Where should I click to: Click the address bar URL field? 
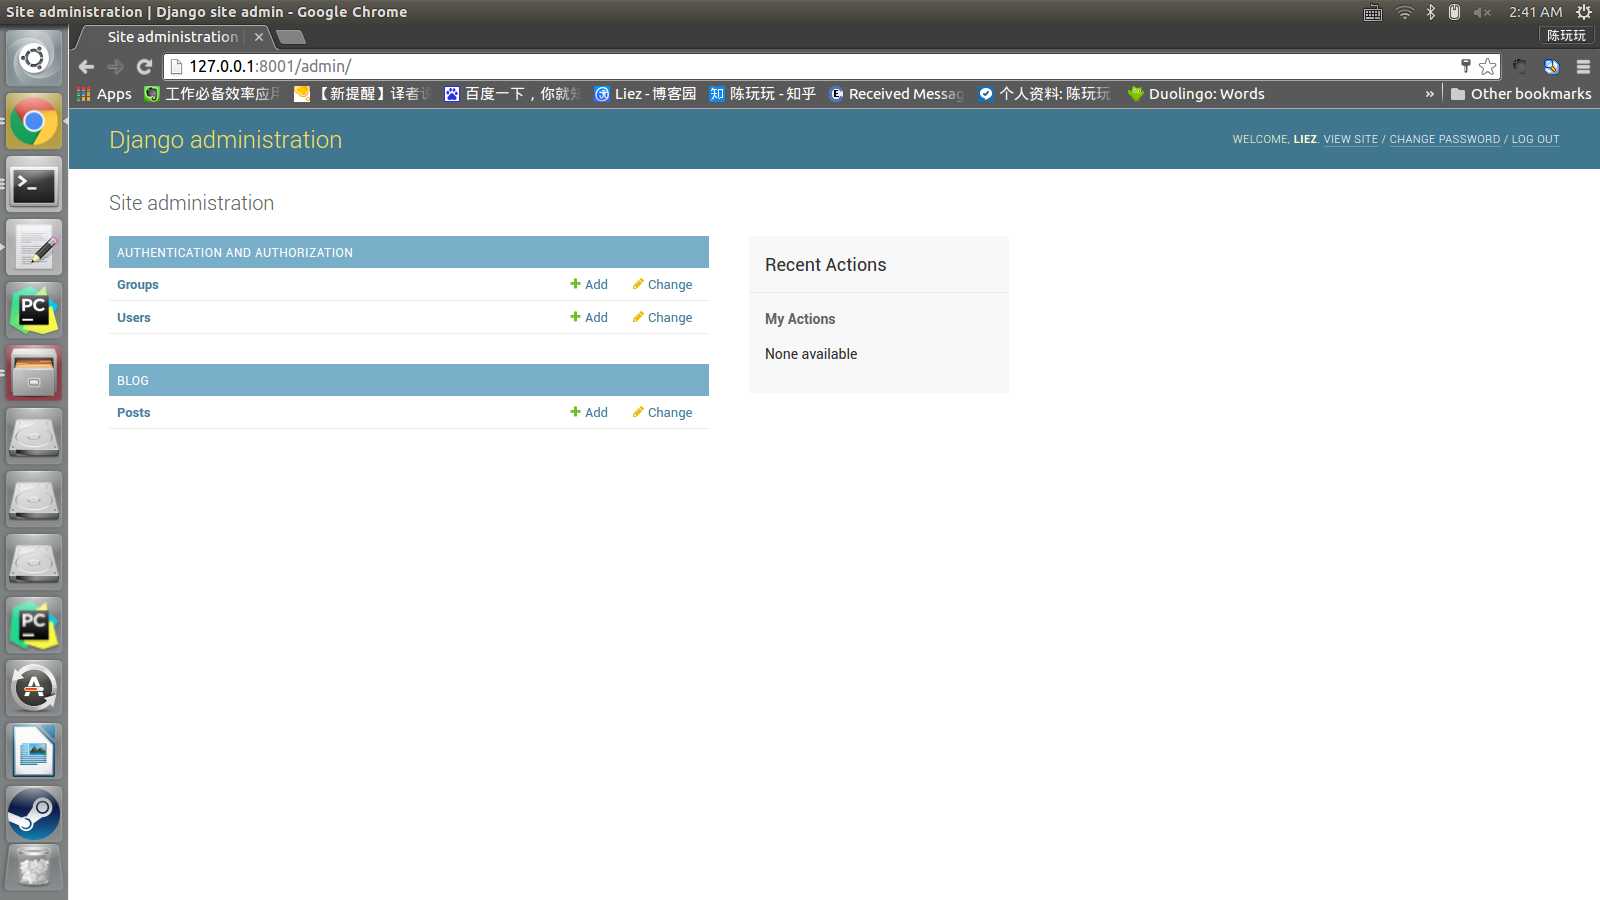coord(810,66)
